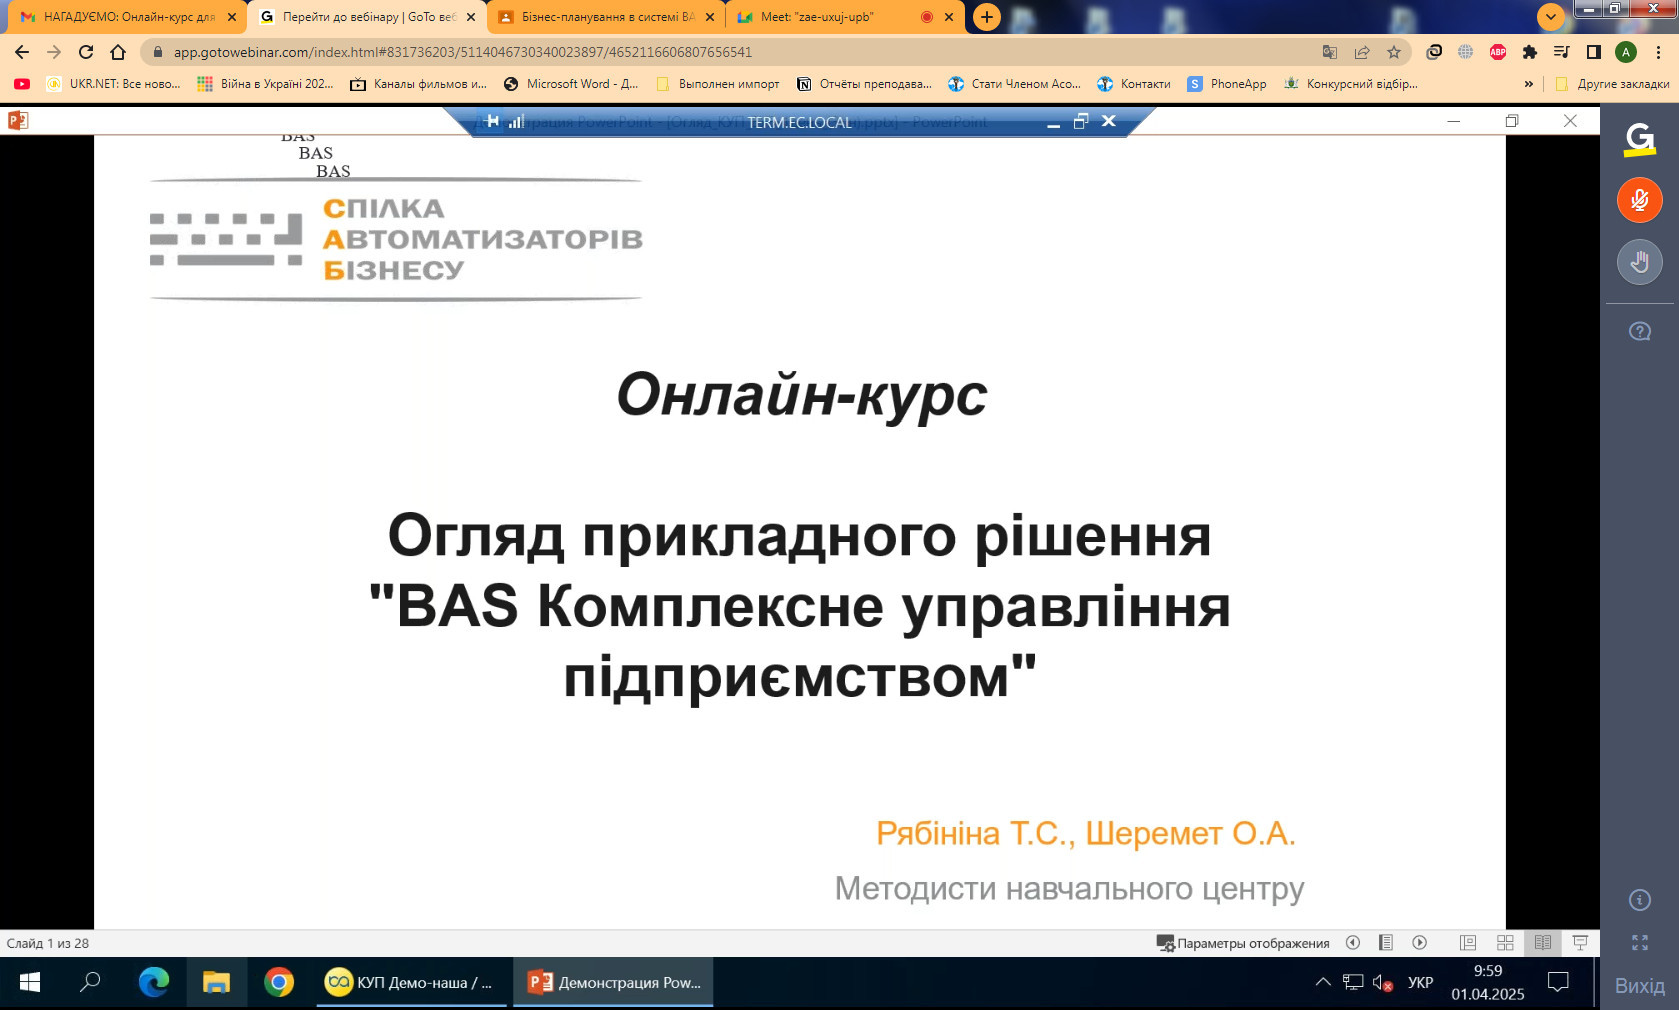Open the Windows notification center
The height and width of the screenshot is (1010, 1679).
coord(1558,983)
